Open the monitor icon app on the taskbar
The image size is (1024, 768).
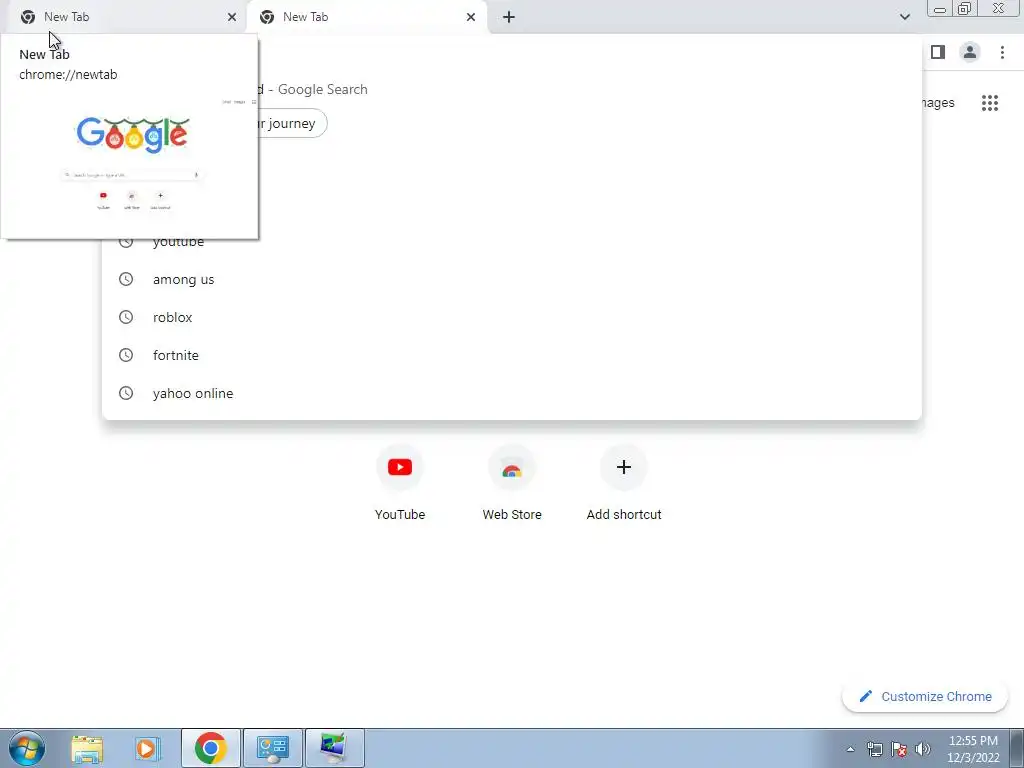334,748
